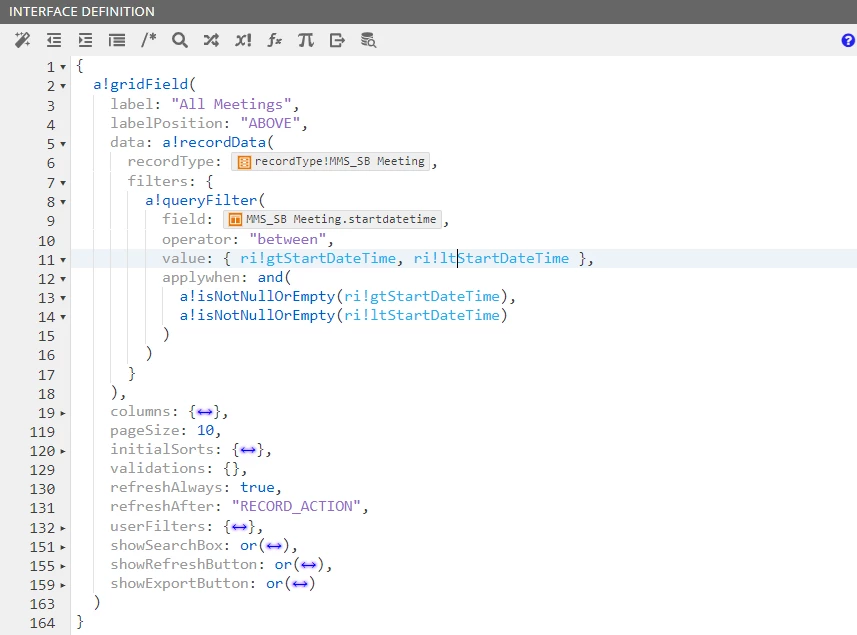The image size is (857, 635).
Task: Click line number 164 in the gutter
Action: 43,623
